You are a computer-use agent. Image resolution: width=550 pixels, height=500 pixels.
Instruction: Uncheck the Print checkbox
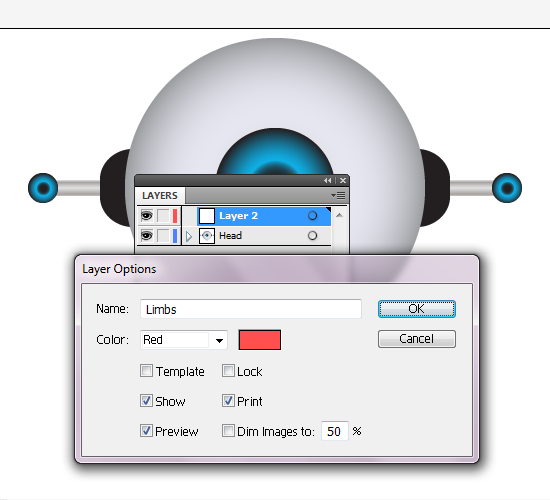click(x=228, y=401)
